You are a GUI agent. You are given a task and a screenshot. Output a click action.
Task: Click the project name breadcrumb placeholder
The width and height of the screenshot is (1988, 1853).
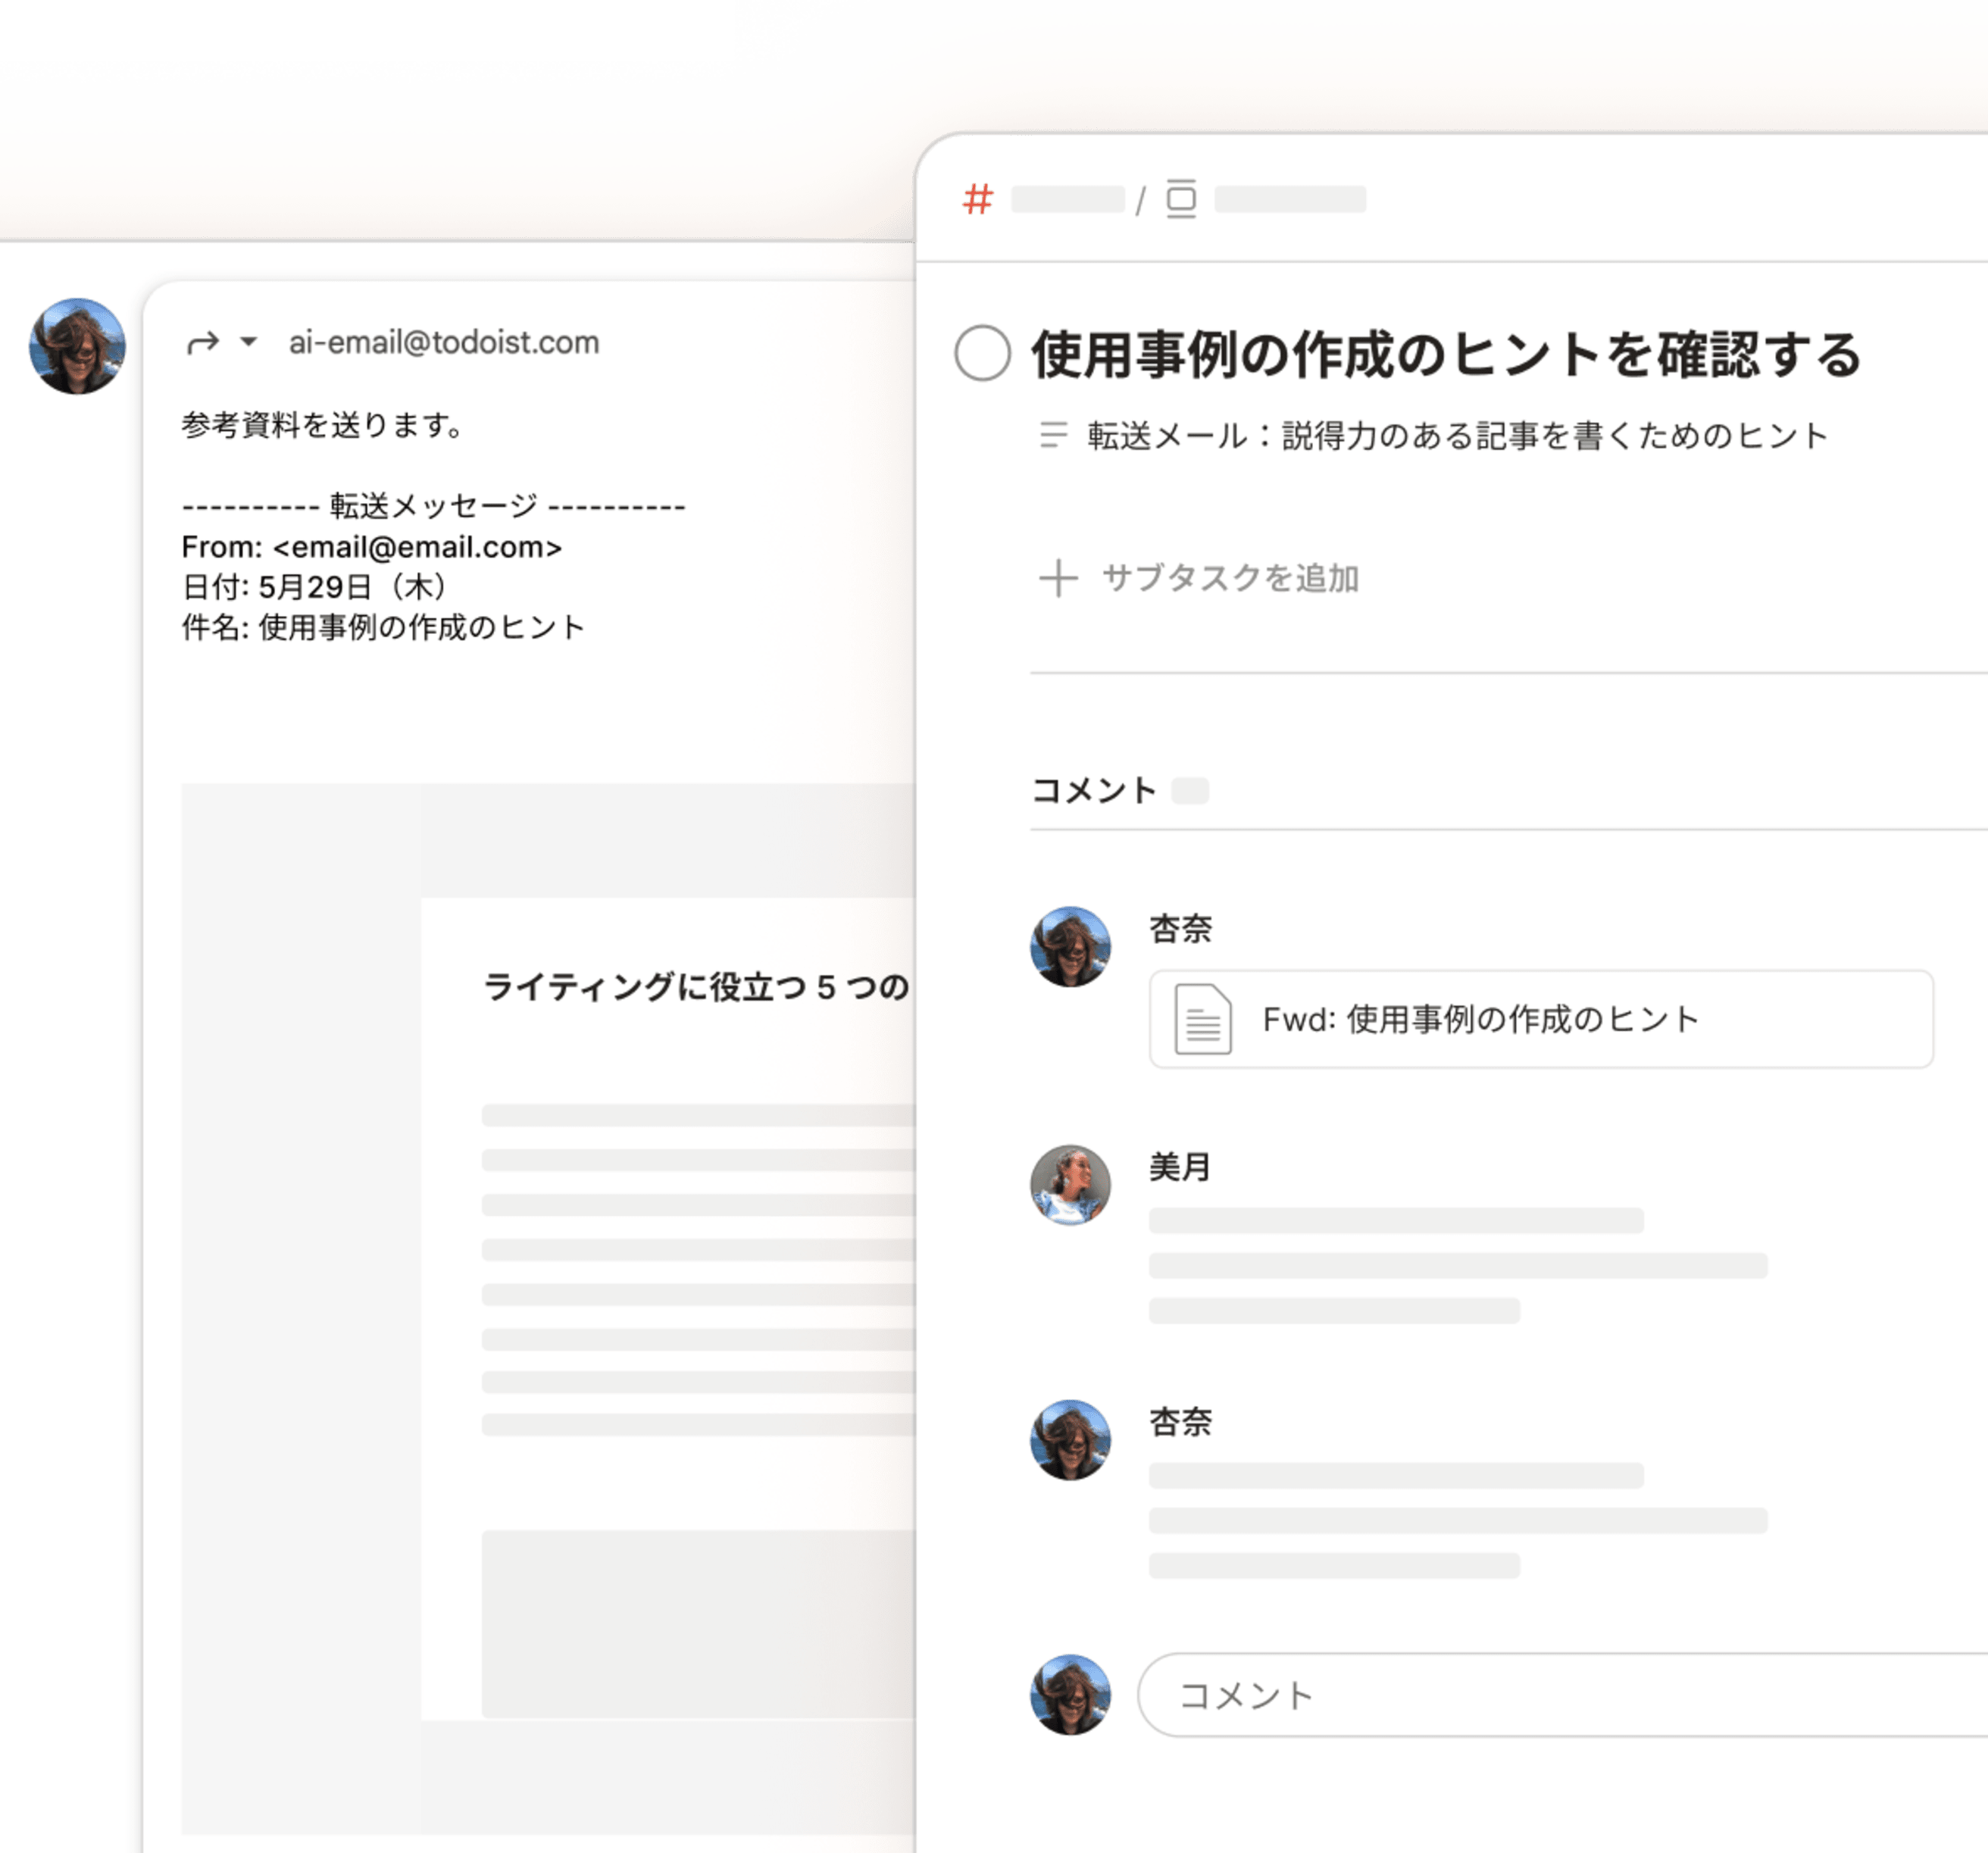(1067, 199)
